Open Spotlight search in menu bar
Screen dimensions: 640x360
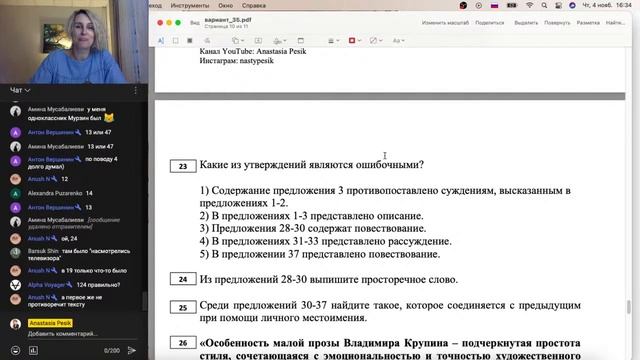(544, 5)
